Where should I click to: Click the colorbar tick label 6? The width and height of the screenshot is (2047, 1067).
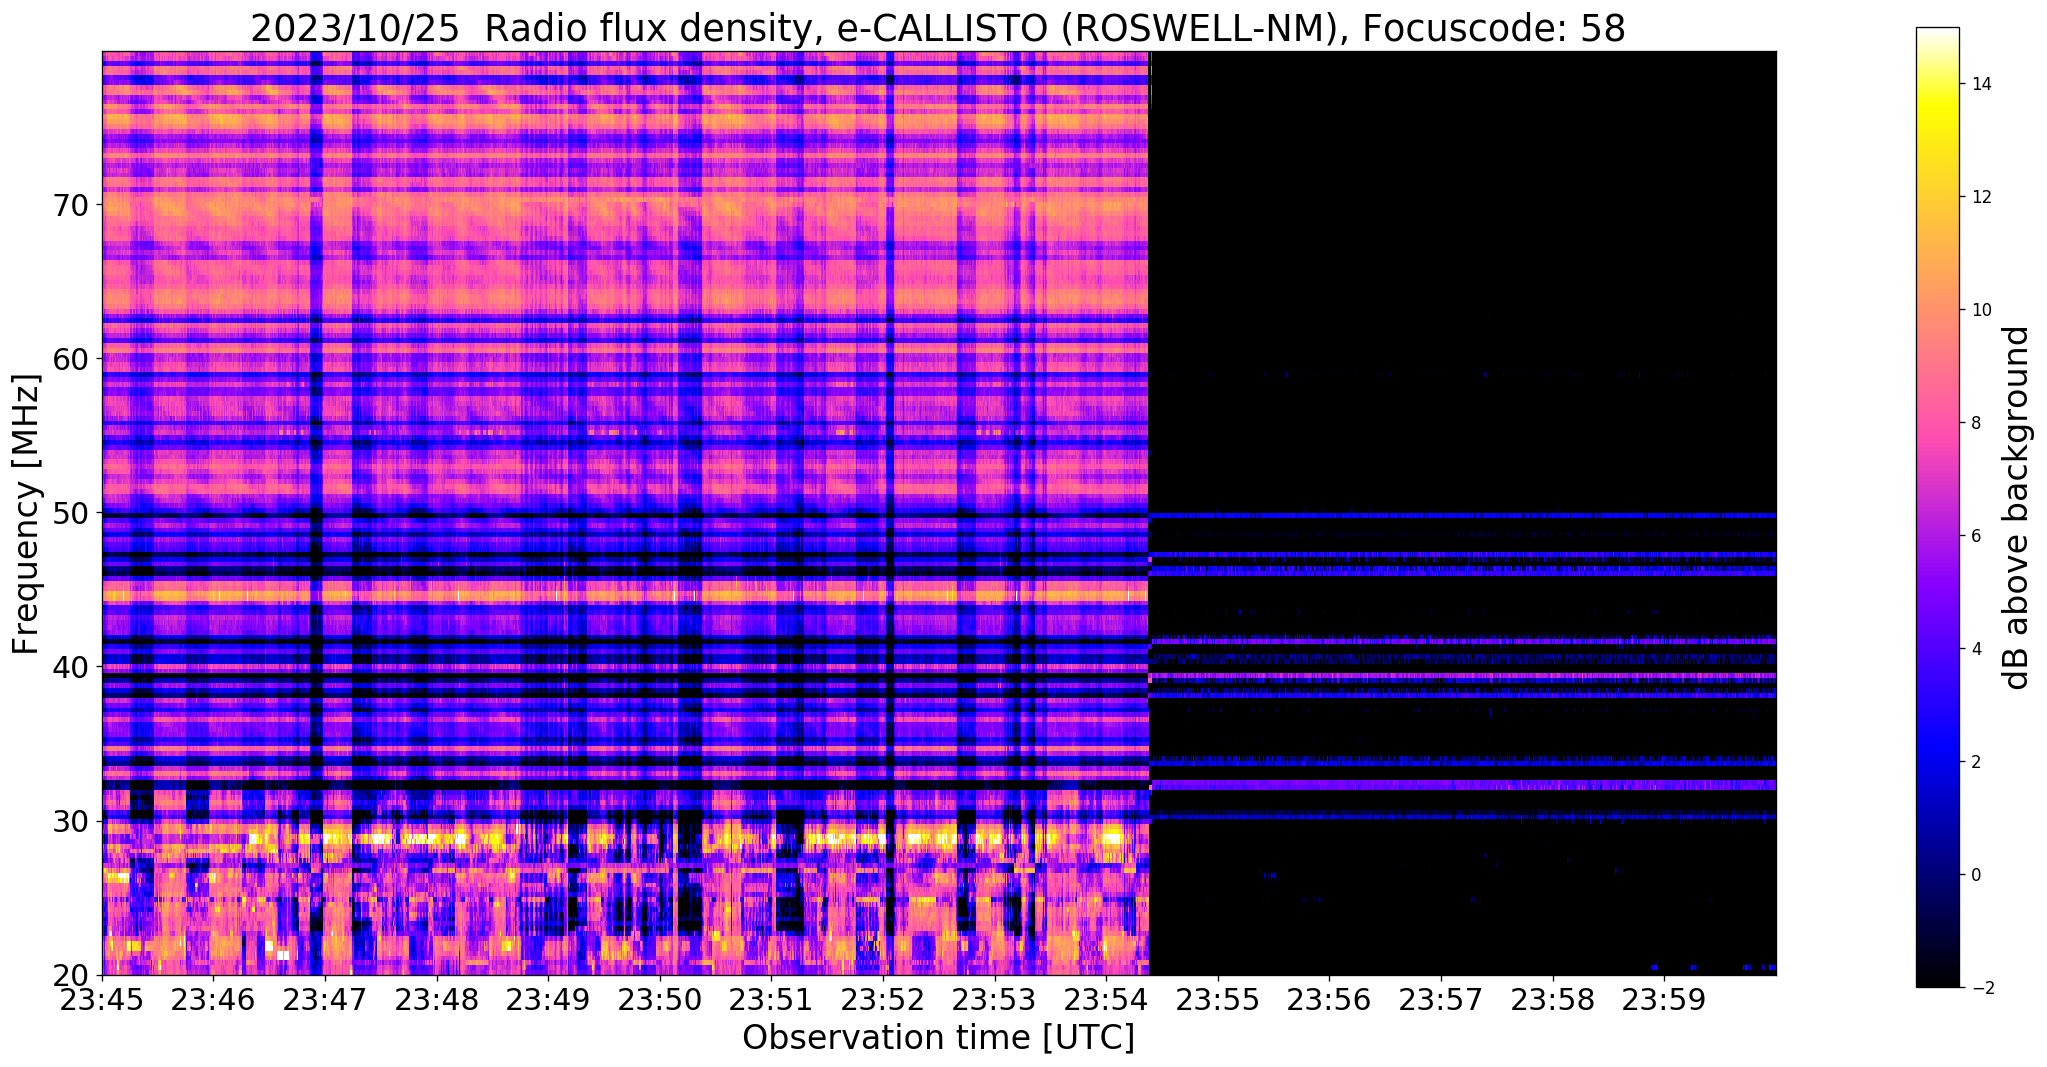[1974, 536]
